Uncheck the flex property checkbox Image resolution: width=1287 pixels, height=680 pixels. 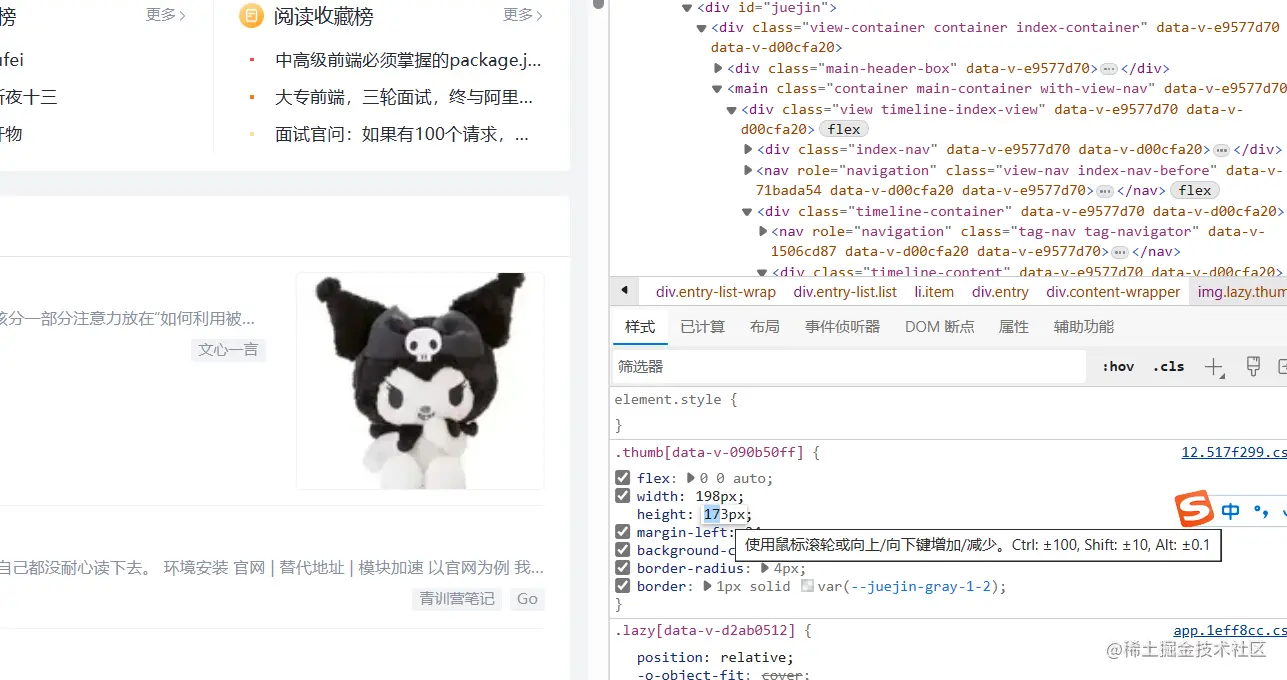click(x=622, y=478)
